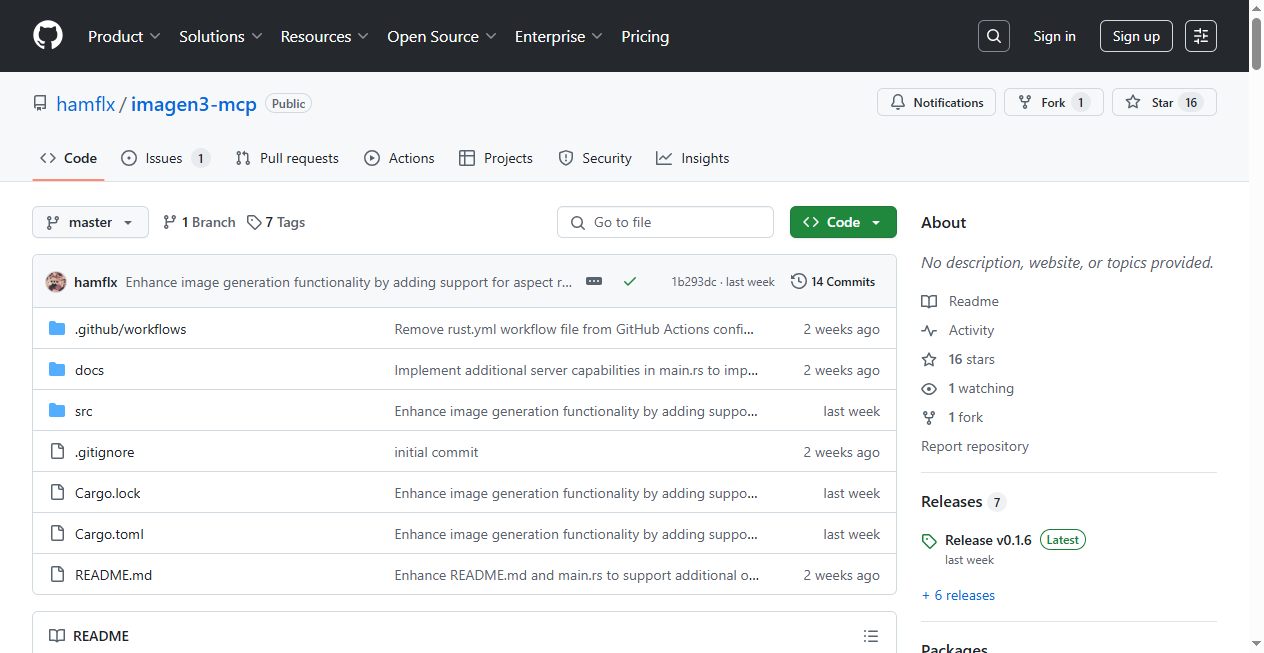Click the avatar of hamflx in commit bar
The image size is (1264, 653).
point(56,282)
